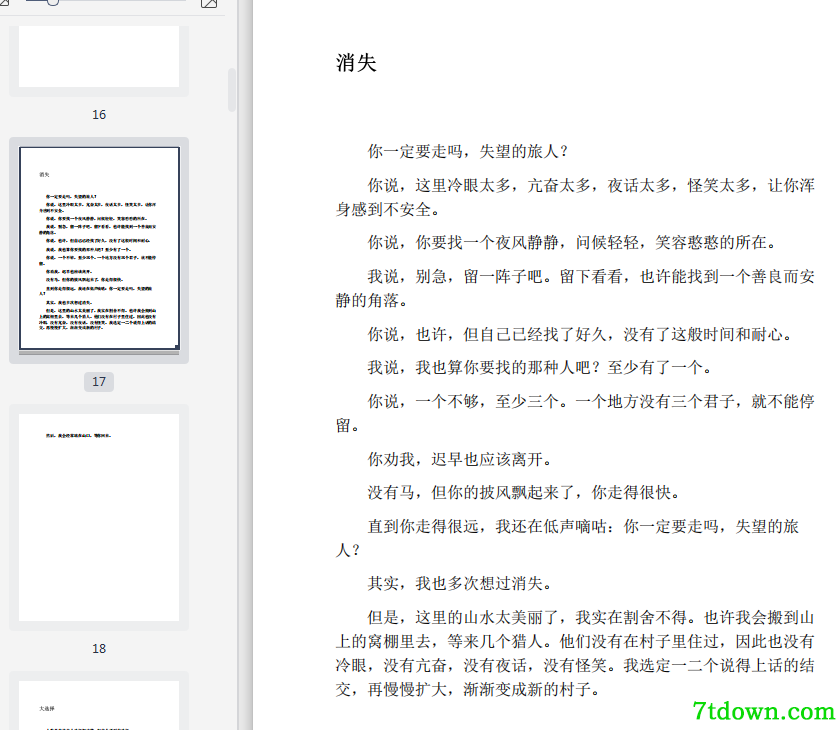The height and width of the screenshot is (730, 839).
Task: Click the enlarge thumbnails icon beside slider
Action: 209,3
